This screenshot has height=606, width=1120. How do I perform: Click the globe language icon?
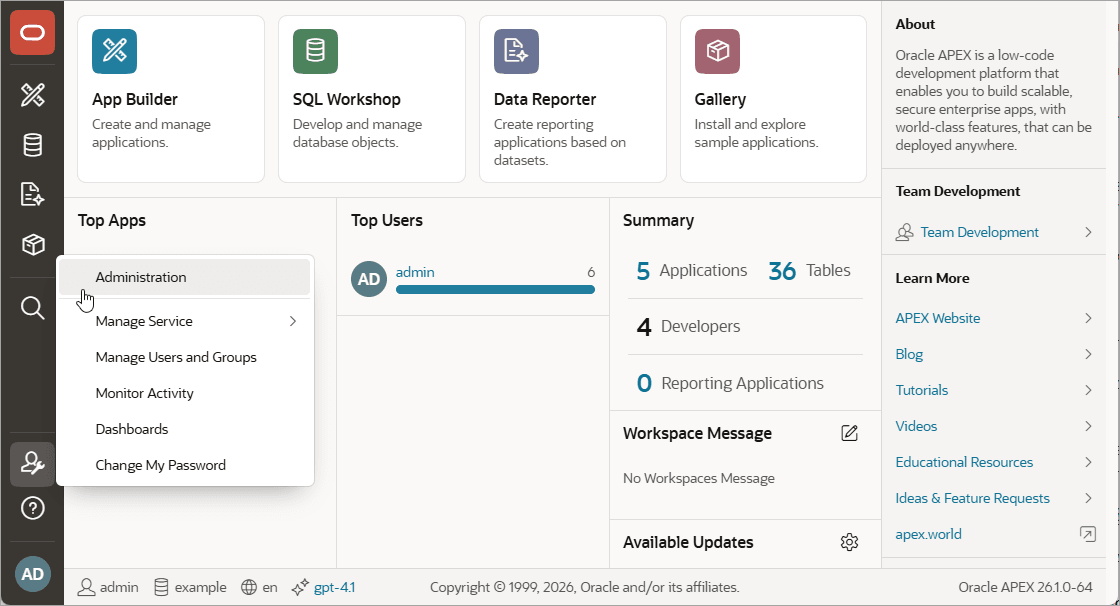point(249,587)
